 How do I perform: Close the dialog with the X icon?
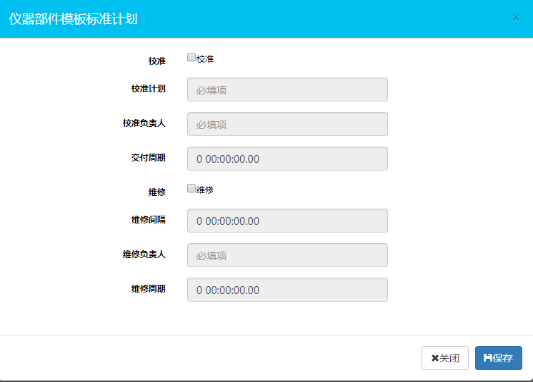(x=516, y=17)
